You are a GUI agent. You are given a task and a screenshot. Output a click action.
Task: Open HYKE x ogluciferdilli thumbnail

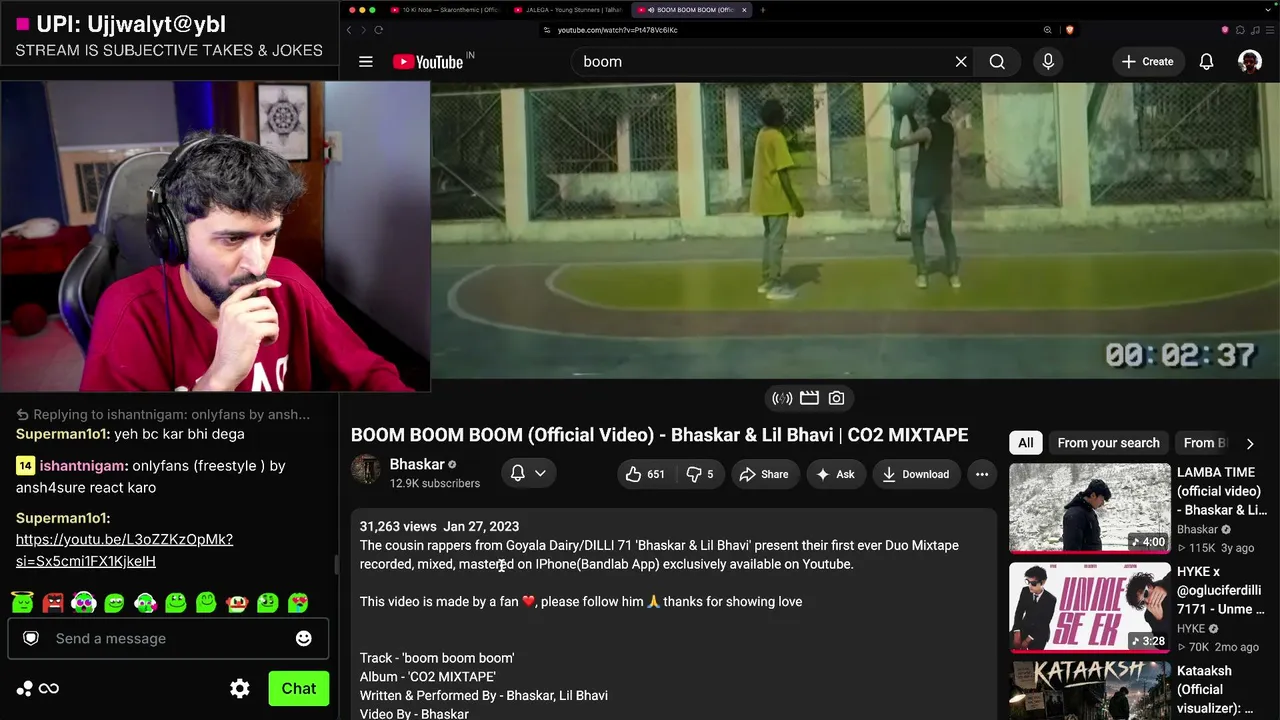[x=1089, y=608]
